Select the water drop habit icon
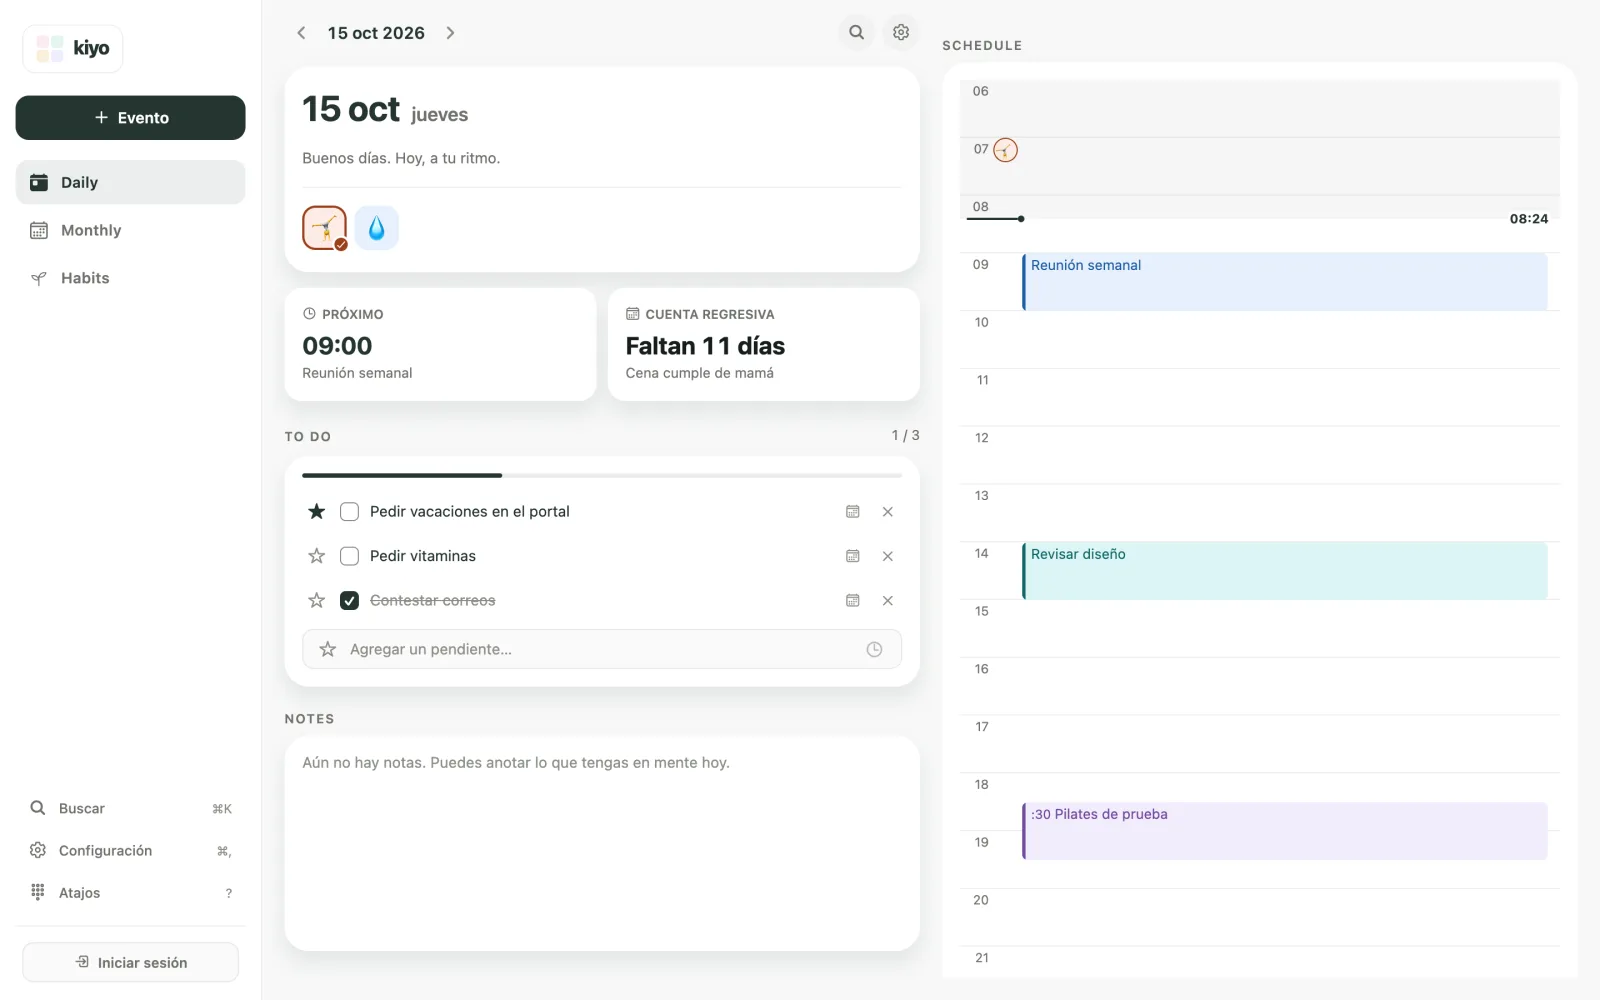Viewport: 1600px width, 1000px height. [377, 228]
